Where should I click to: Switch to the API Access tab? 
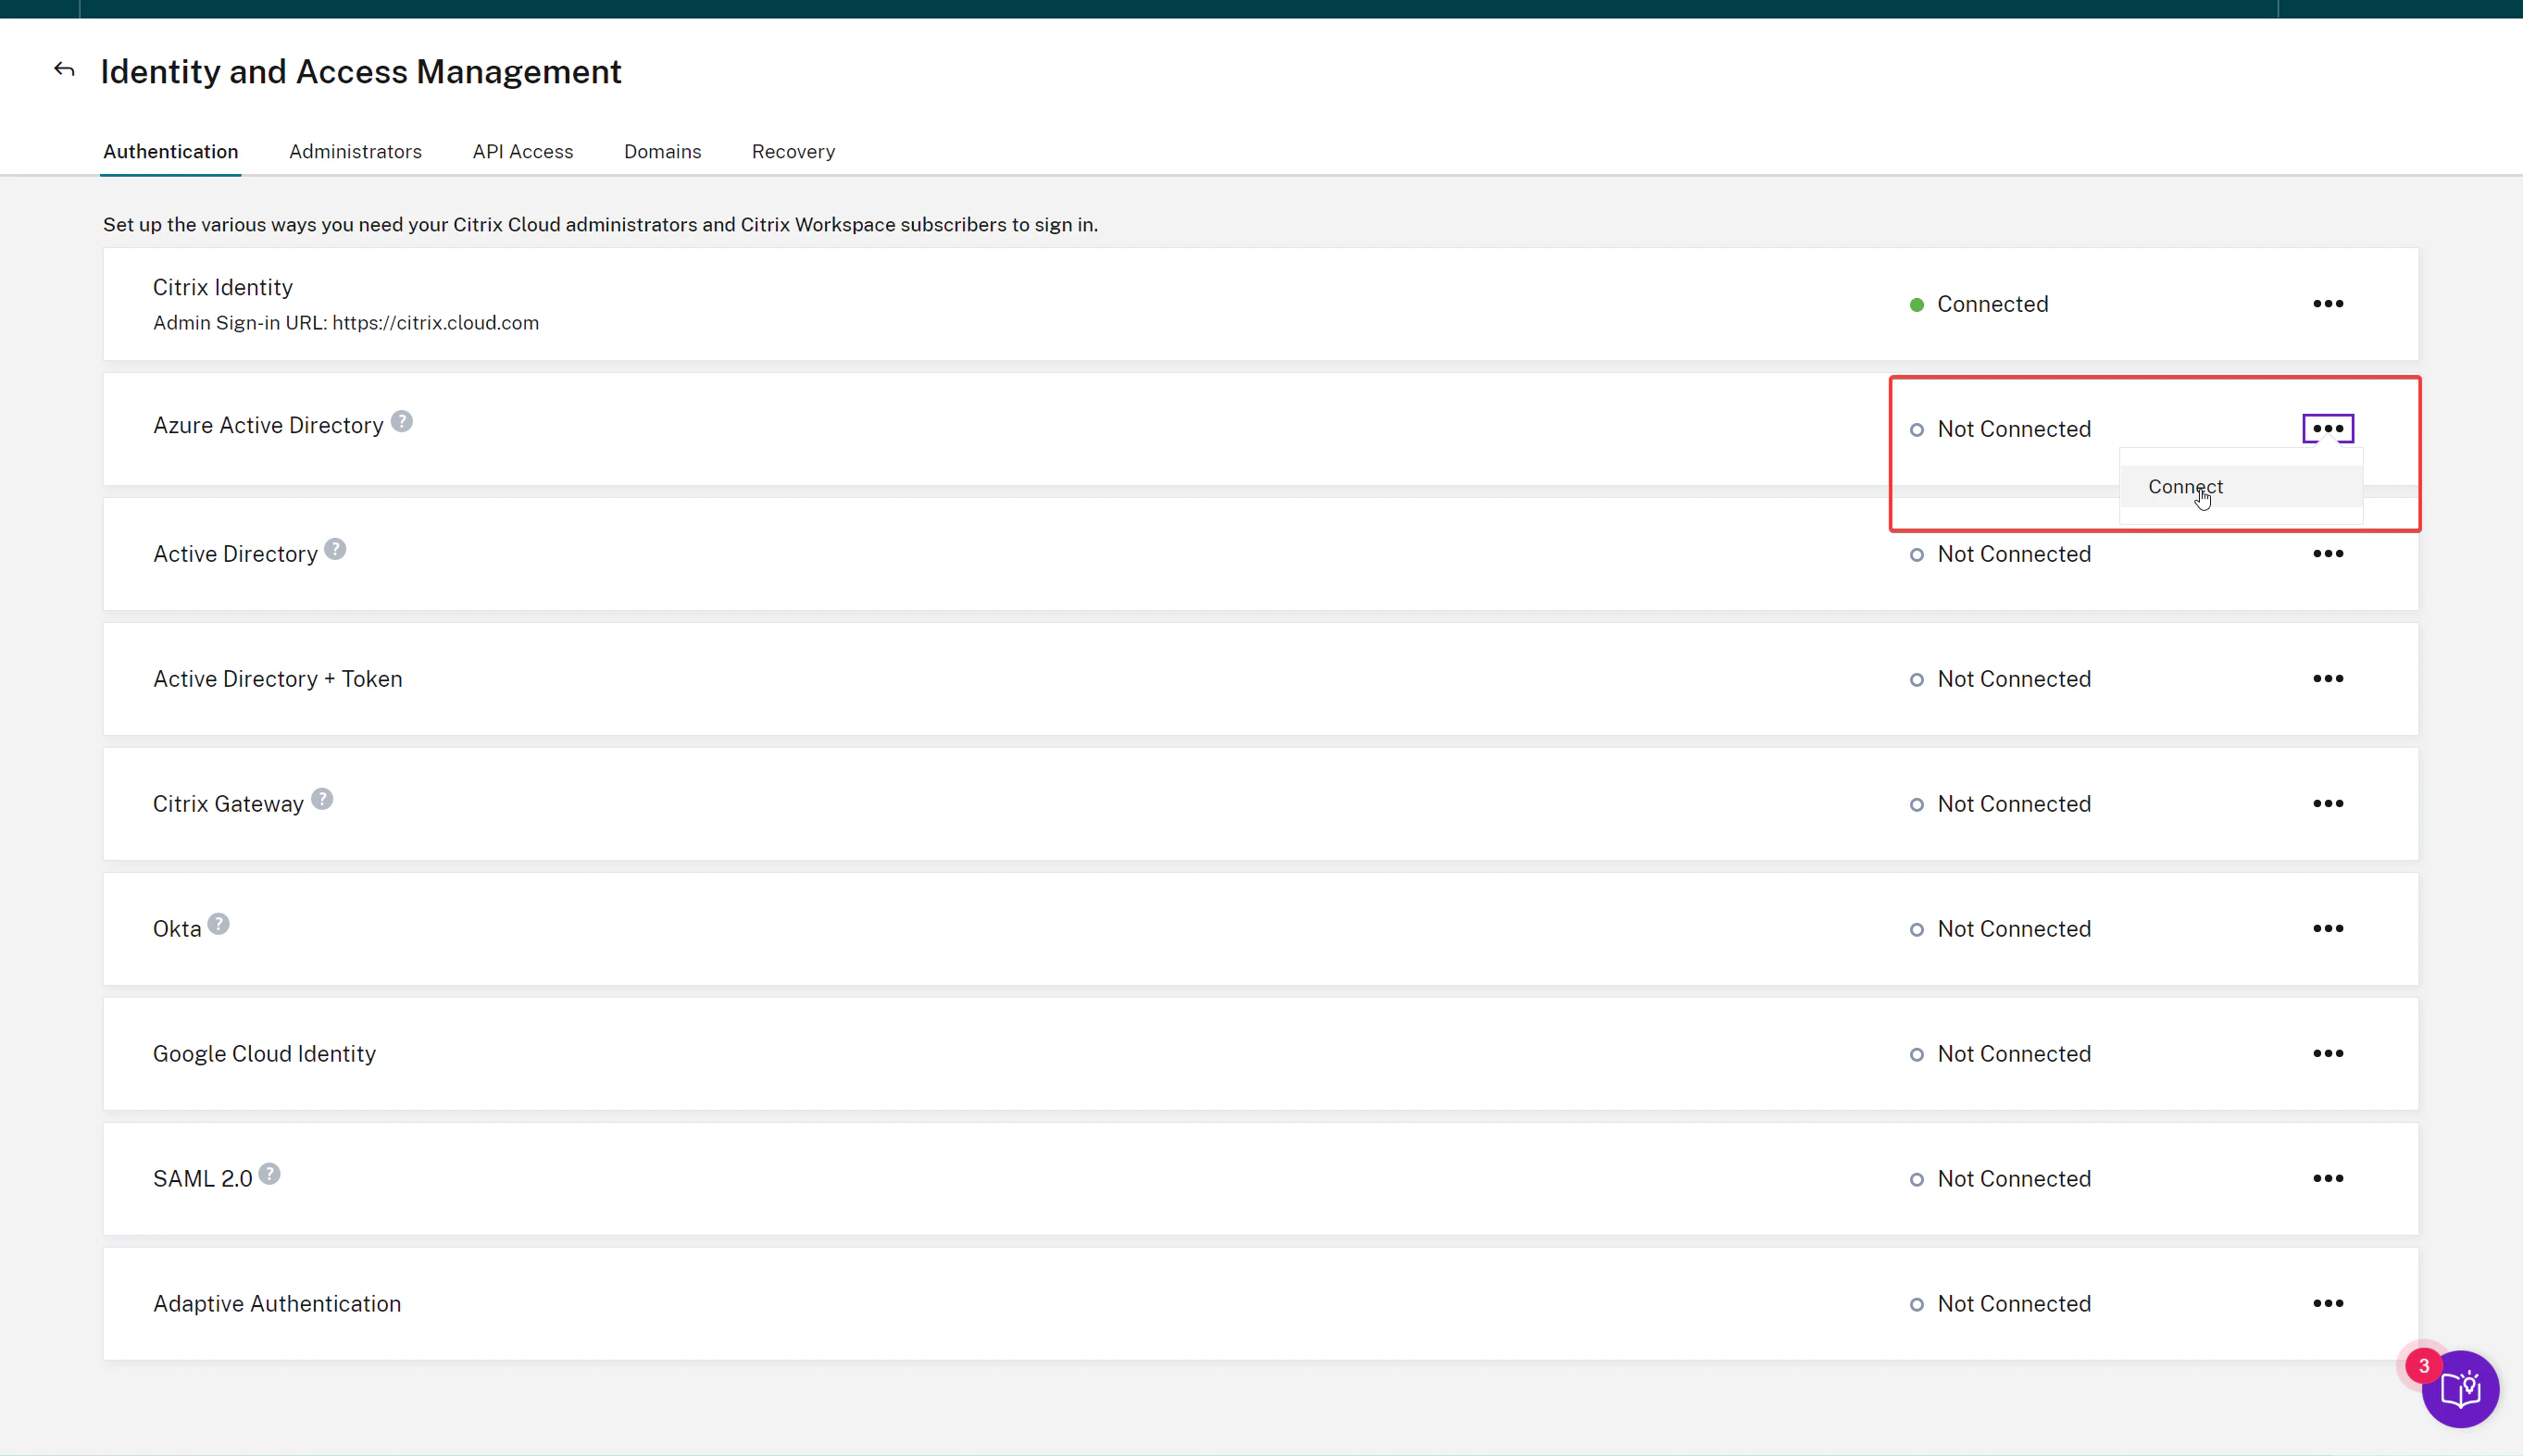pos(523,151)
